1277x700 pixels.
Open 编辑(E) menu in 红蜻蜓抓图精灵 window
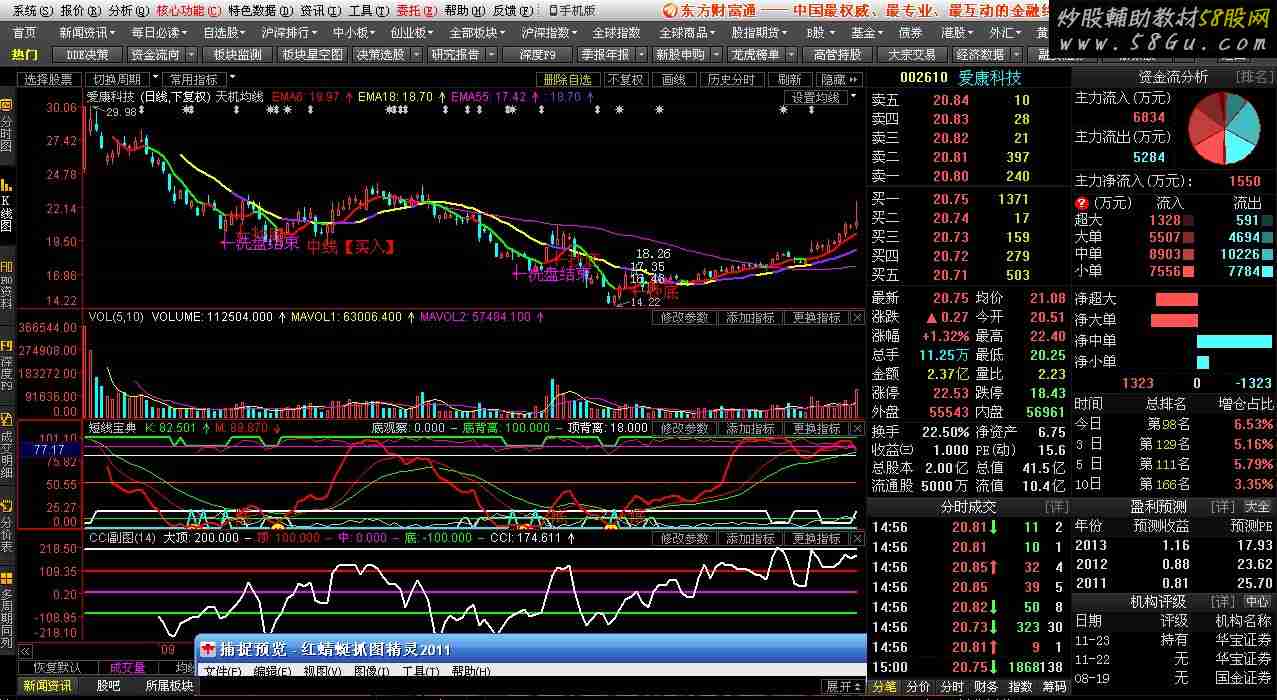click(x=272, y=672)
